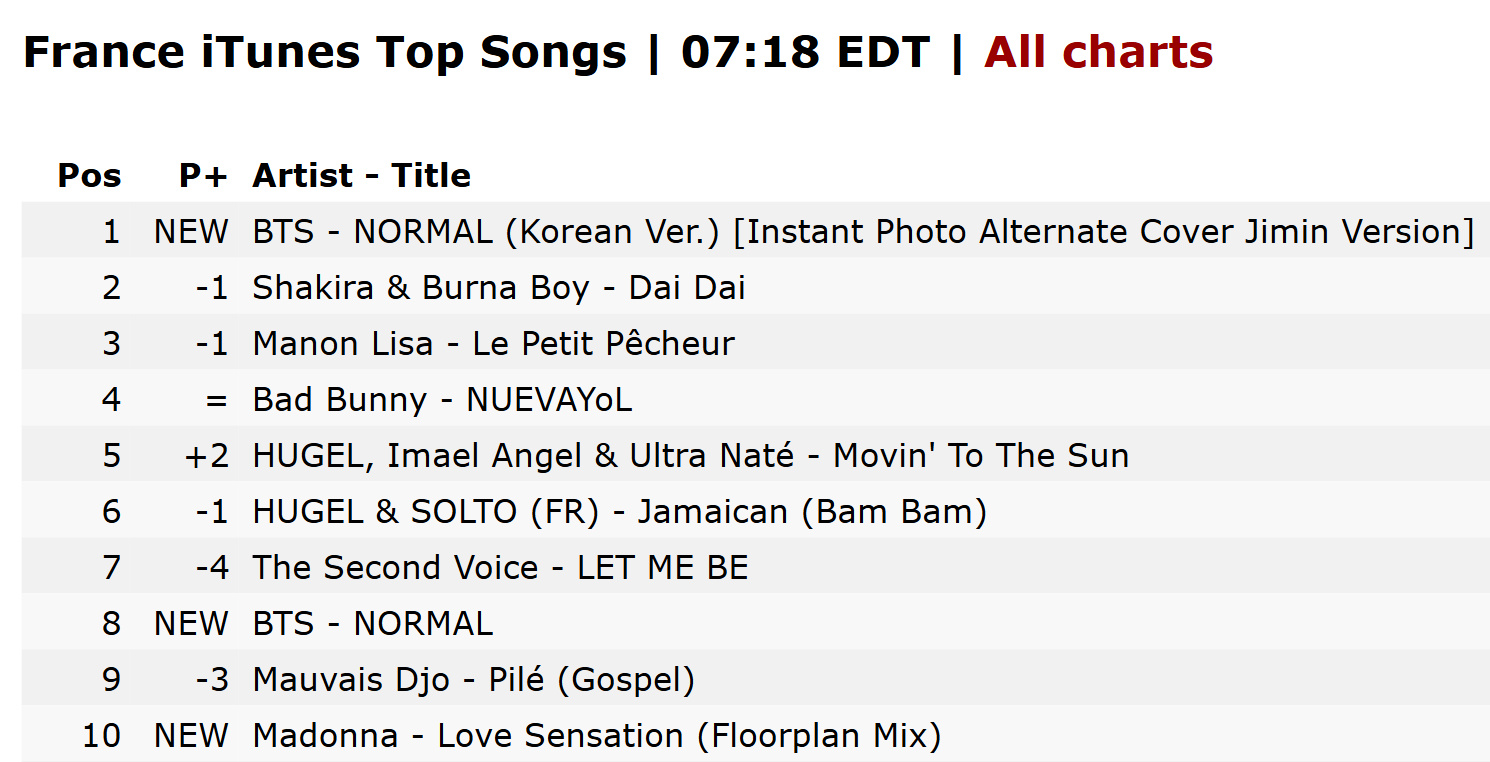Click the -4 position change value
The image size is (1490, 762).
[x=212, y=568]
